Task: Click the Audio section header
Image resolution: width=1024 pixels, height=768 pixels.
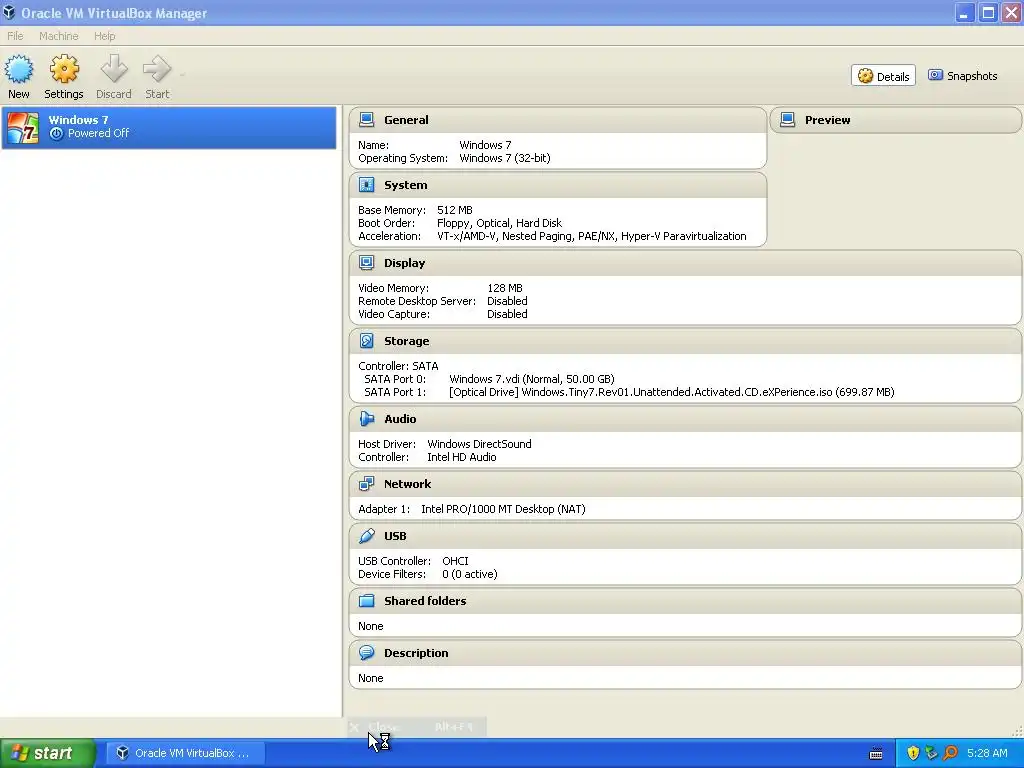Action: tap(685, 419)
